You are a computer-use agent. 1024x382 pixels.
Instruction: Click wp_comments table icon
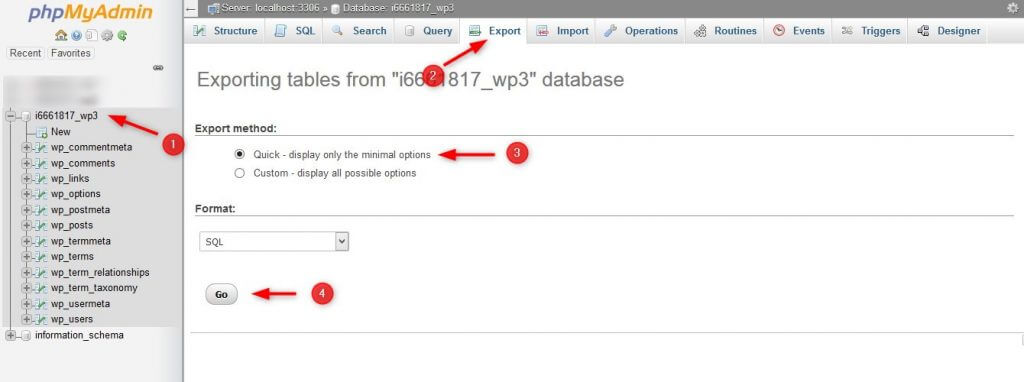41,163
